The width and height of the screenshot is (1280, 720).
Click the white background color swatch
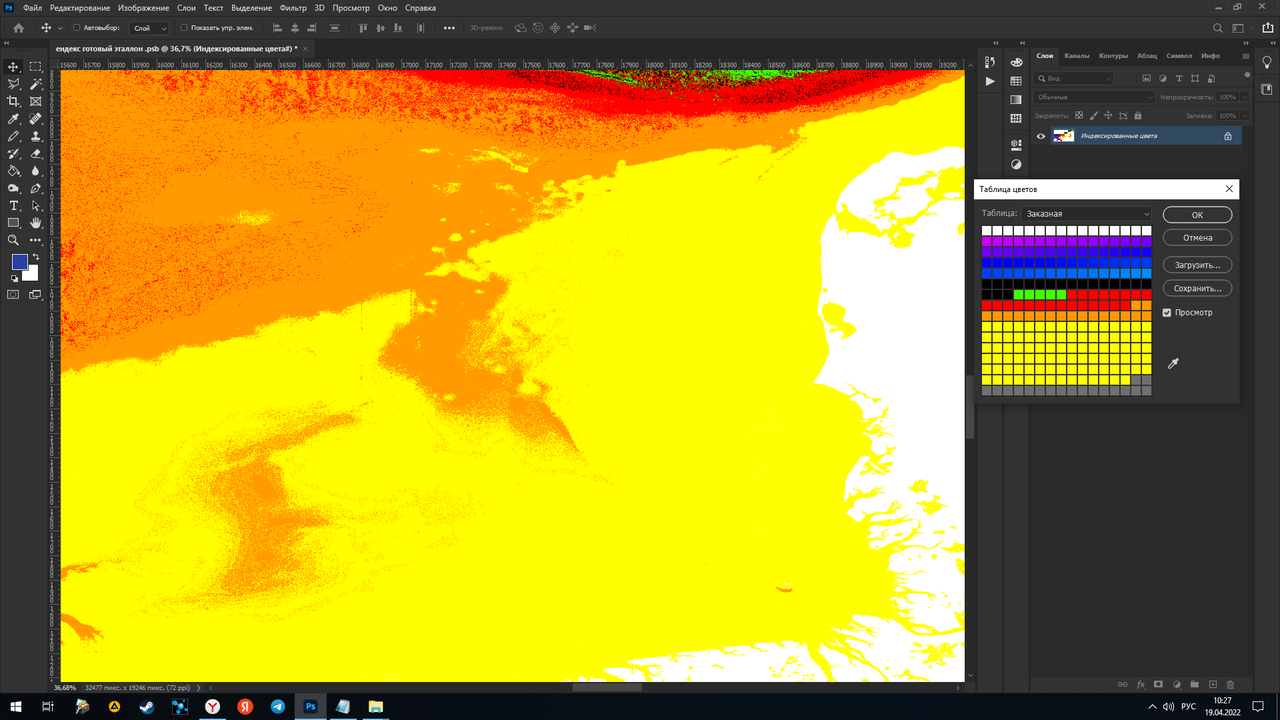33,275
